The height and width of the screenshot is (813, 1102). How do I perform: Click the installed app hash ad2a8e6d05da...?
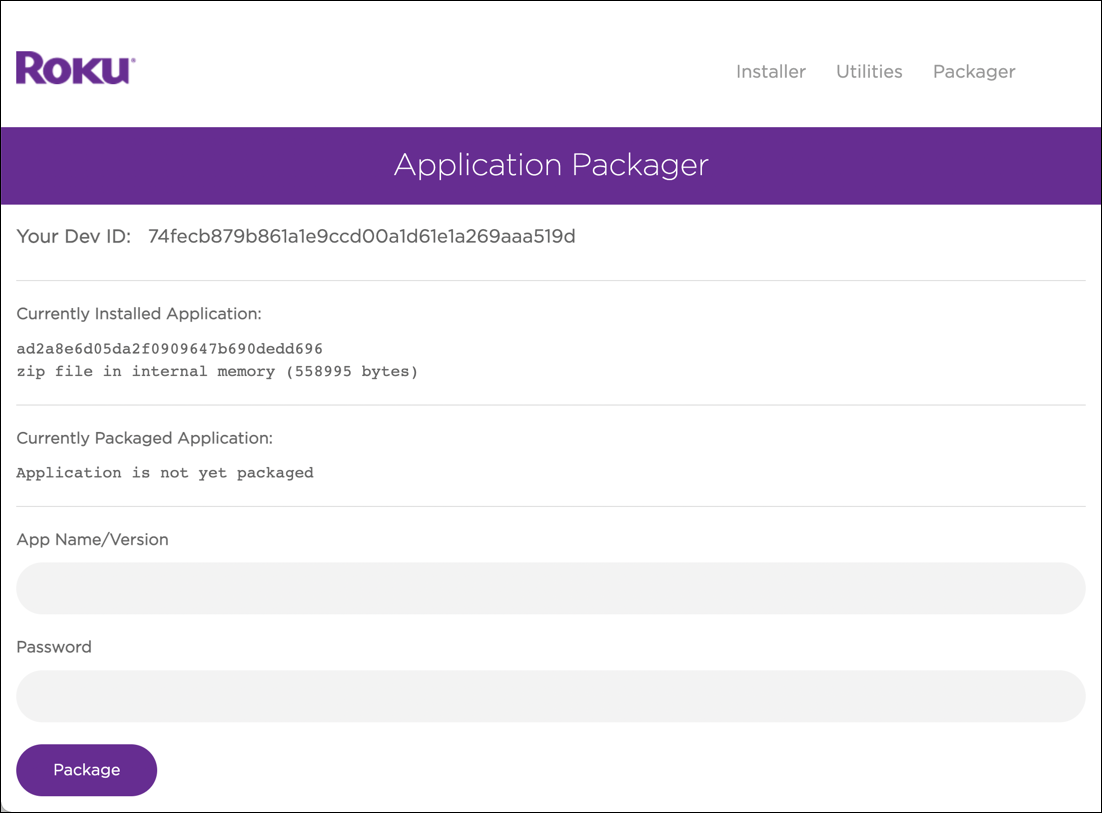pos(169,349)
